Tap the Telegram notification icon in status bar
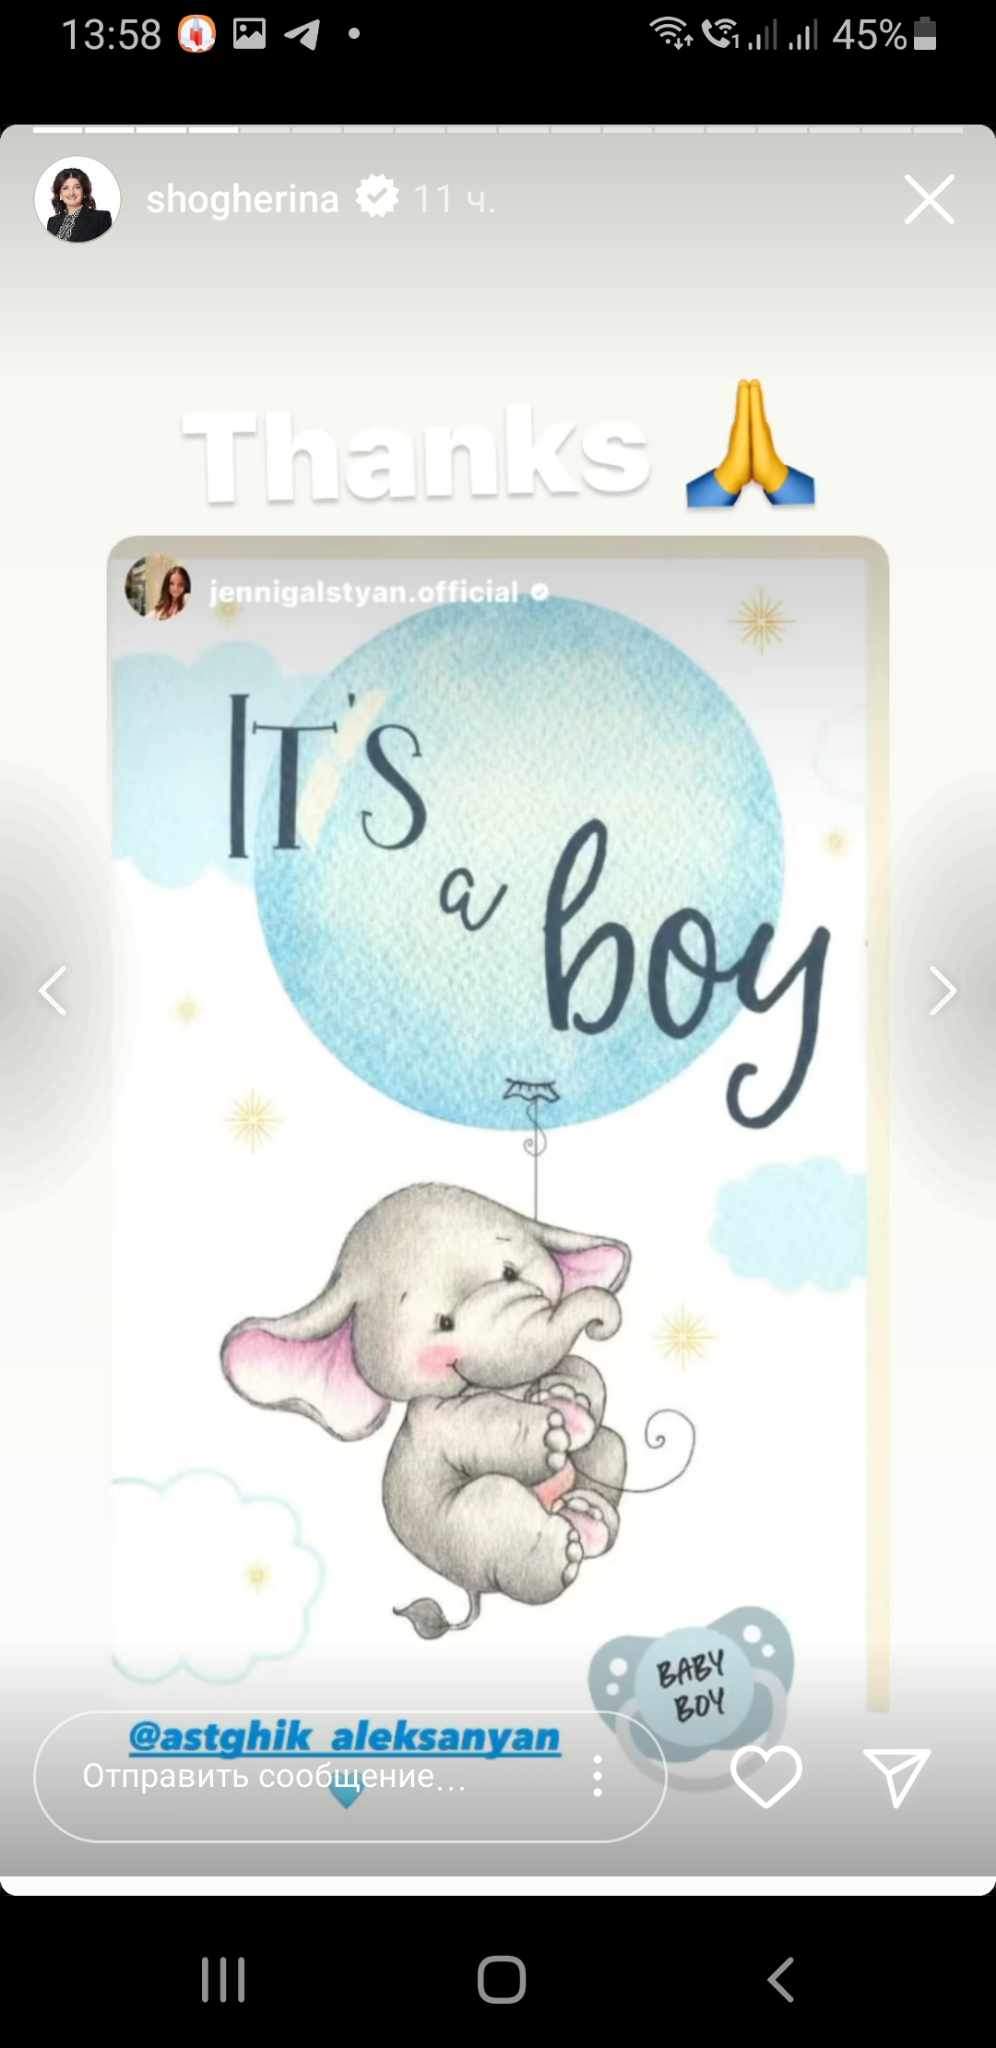The width and height of the screenshot is (996, 2048). 302,35
